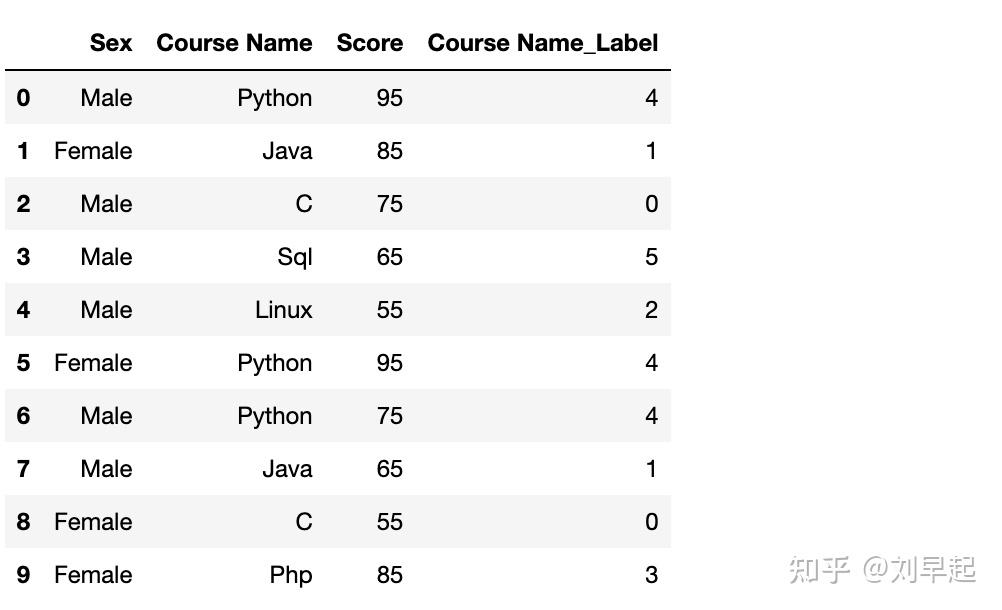Click the Sex column header

click(110, 43)
